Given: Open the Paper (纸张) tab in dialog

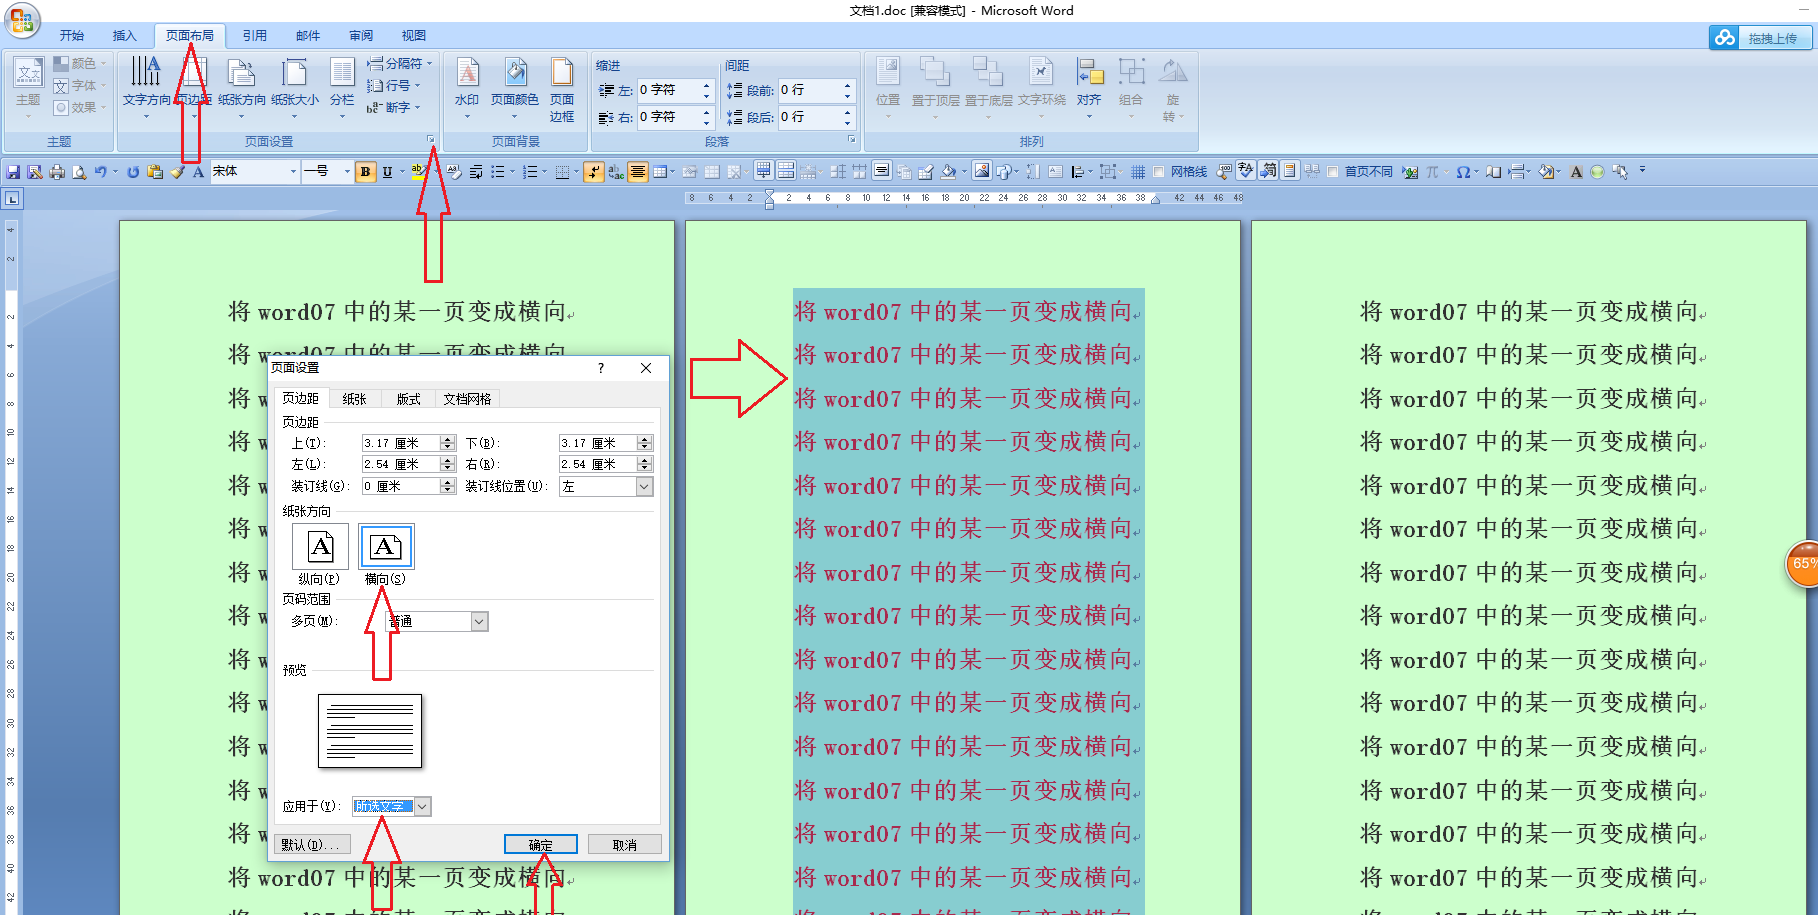Looking at the screenshot, I should (x=355, y=399).
